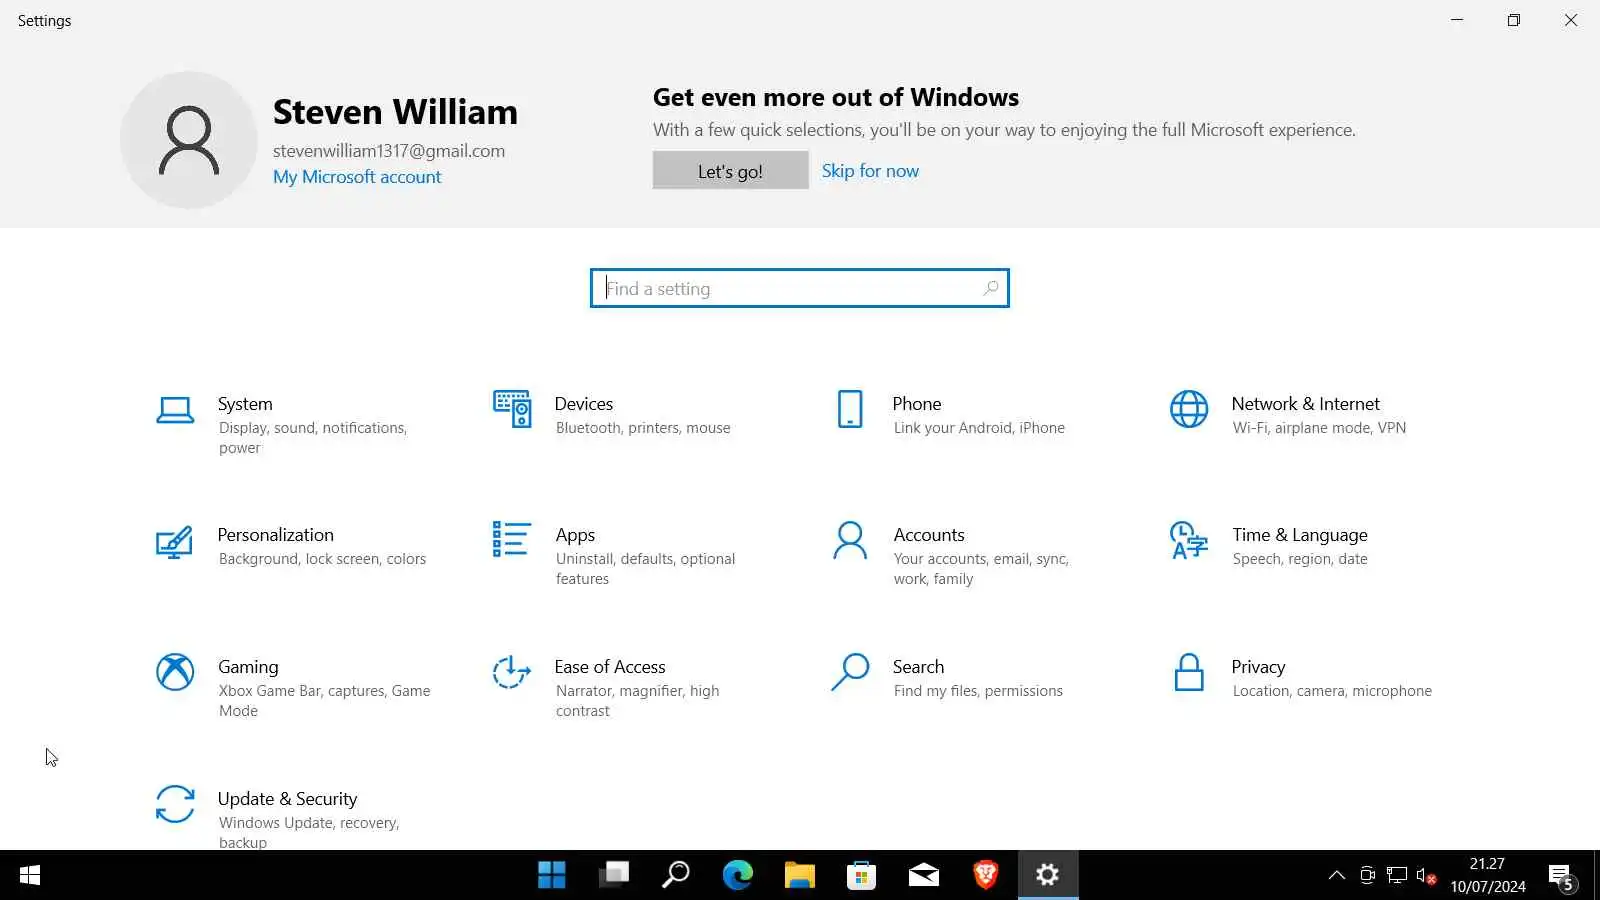Open System settings via the laptop icon
1600x900 pixels.
(175, 410)
